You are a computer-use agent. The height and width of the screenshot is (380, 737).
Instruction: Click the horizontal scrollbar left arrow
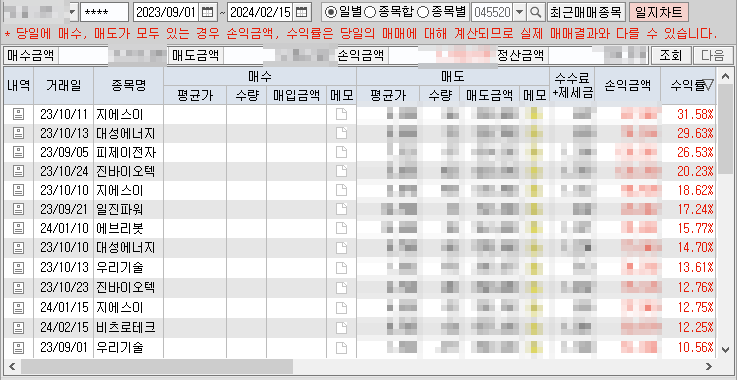click(12, 366)
